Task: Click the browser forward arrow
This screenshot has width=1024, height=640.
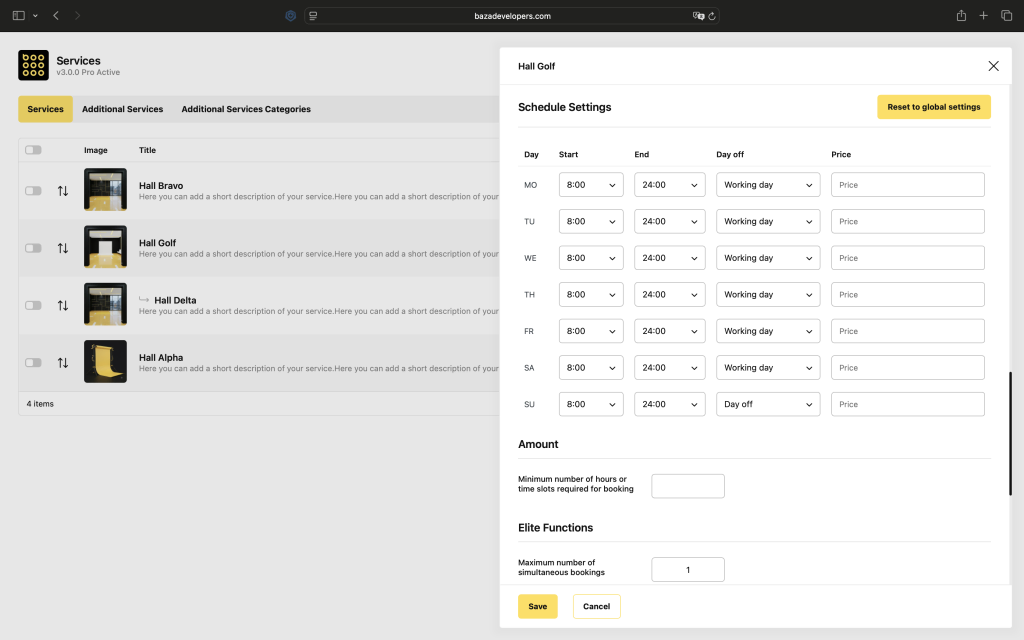Action: (x=77, y=16)
